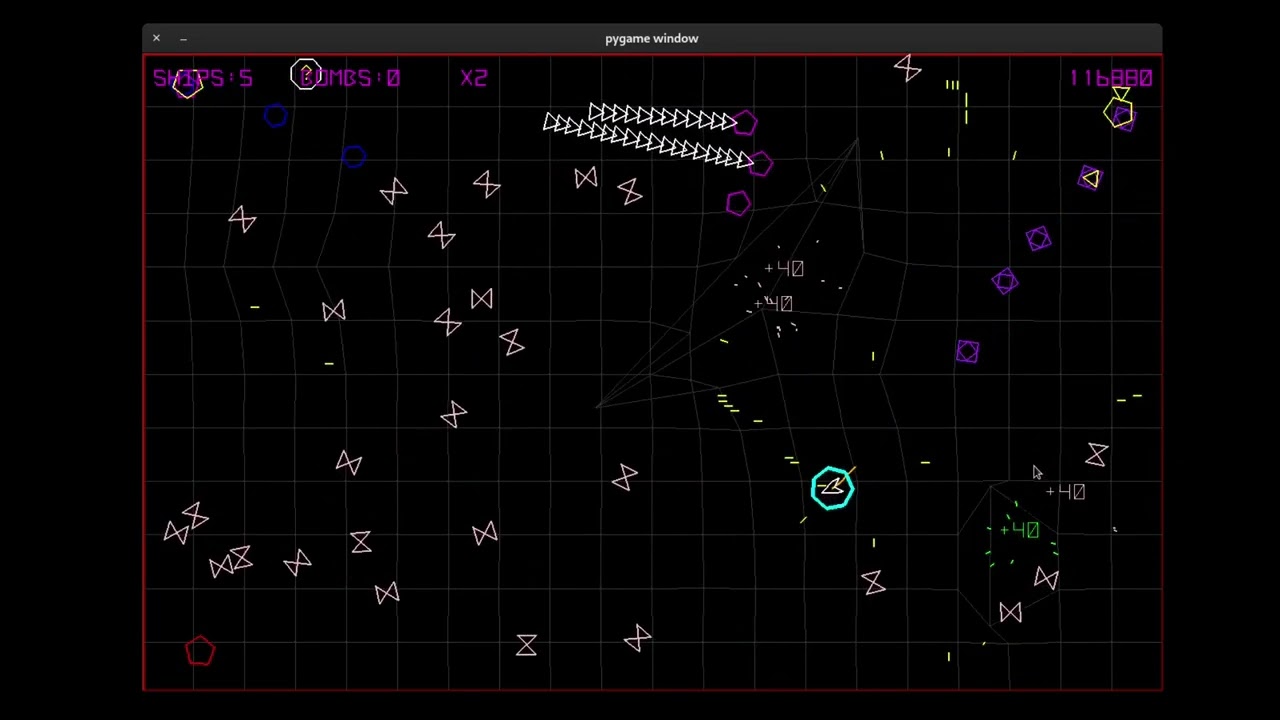Close the pygame window
Viewport: 1280px width, 720px height.
click(x=156, y=38)
